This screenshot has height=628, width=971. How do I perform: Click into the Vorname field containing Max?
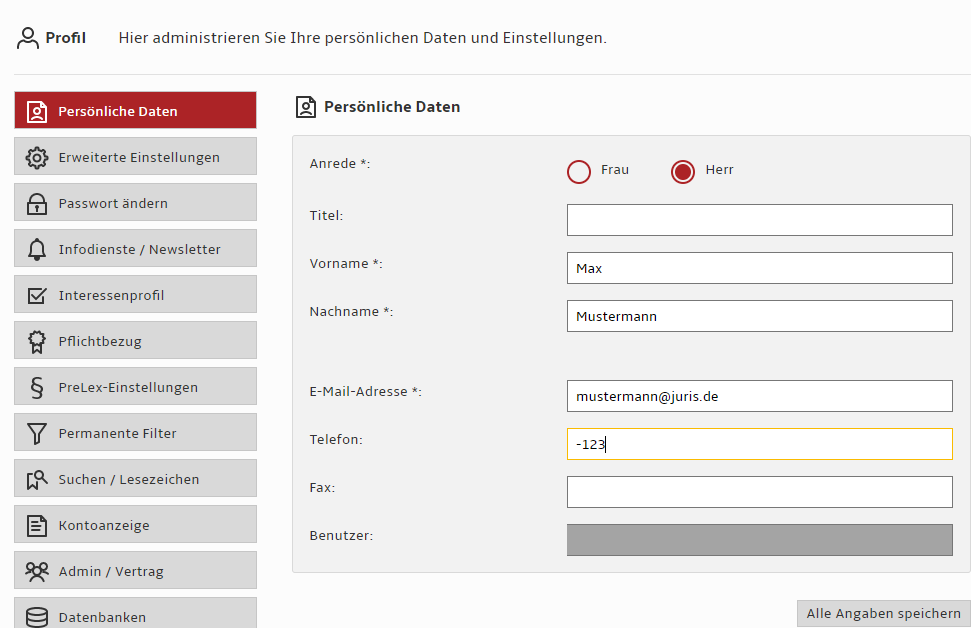click(759, 268)
